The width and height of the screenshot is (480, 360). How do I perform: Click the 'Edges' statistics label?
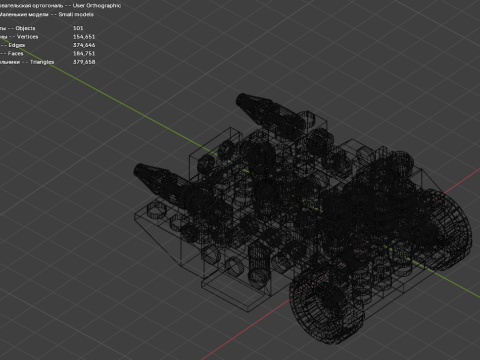[17, 45]
